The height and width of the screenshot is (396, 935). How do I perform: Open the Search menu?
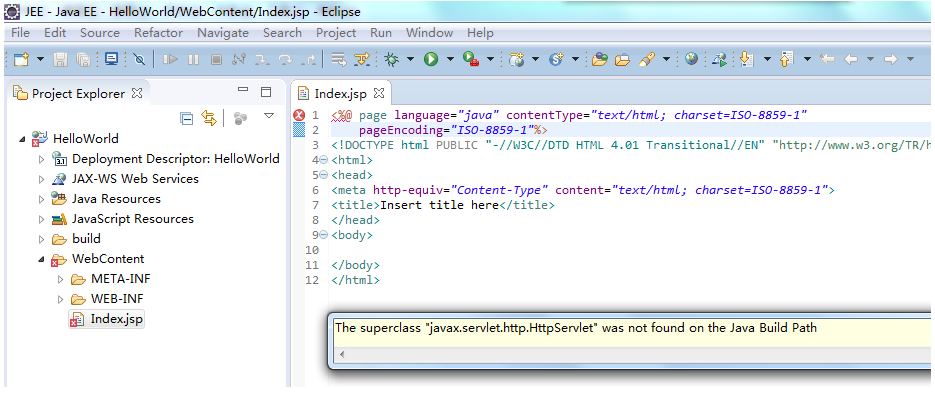tap(282, 33)
